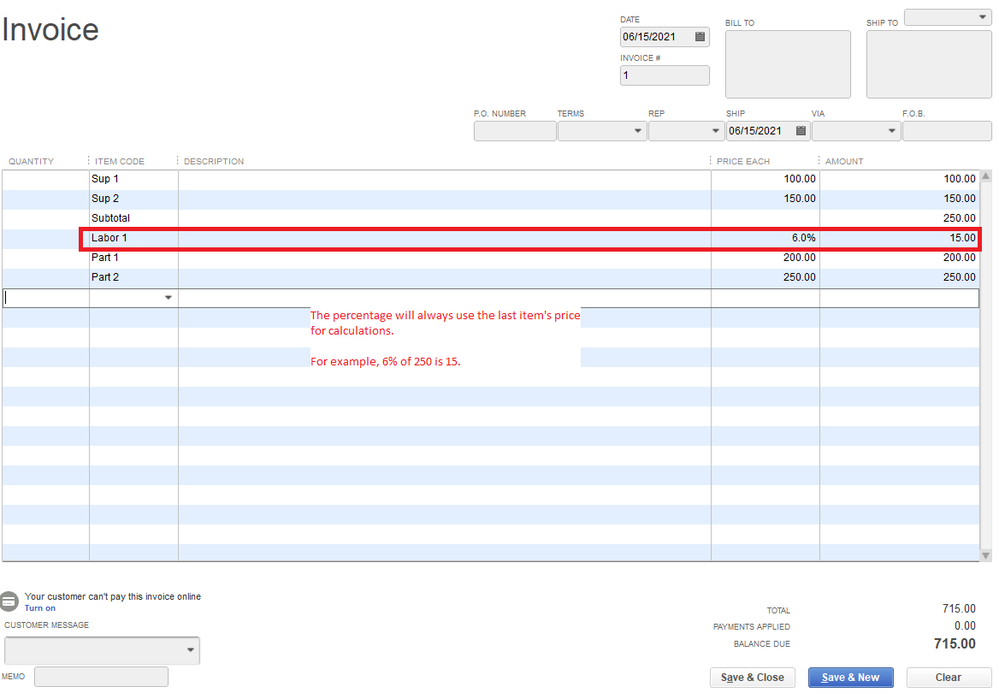Viewport: 999px width, 694px height.
Task: Open the Ship date calendar picker
Action: [801, 131]
